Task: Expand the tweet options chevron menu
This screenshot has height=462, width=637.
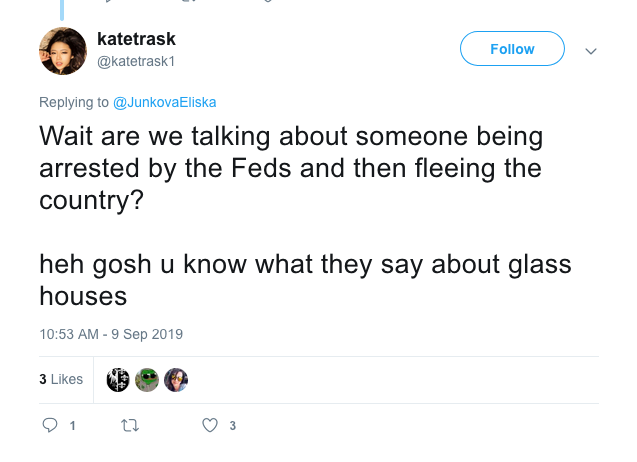Action: pos(590,50)
